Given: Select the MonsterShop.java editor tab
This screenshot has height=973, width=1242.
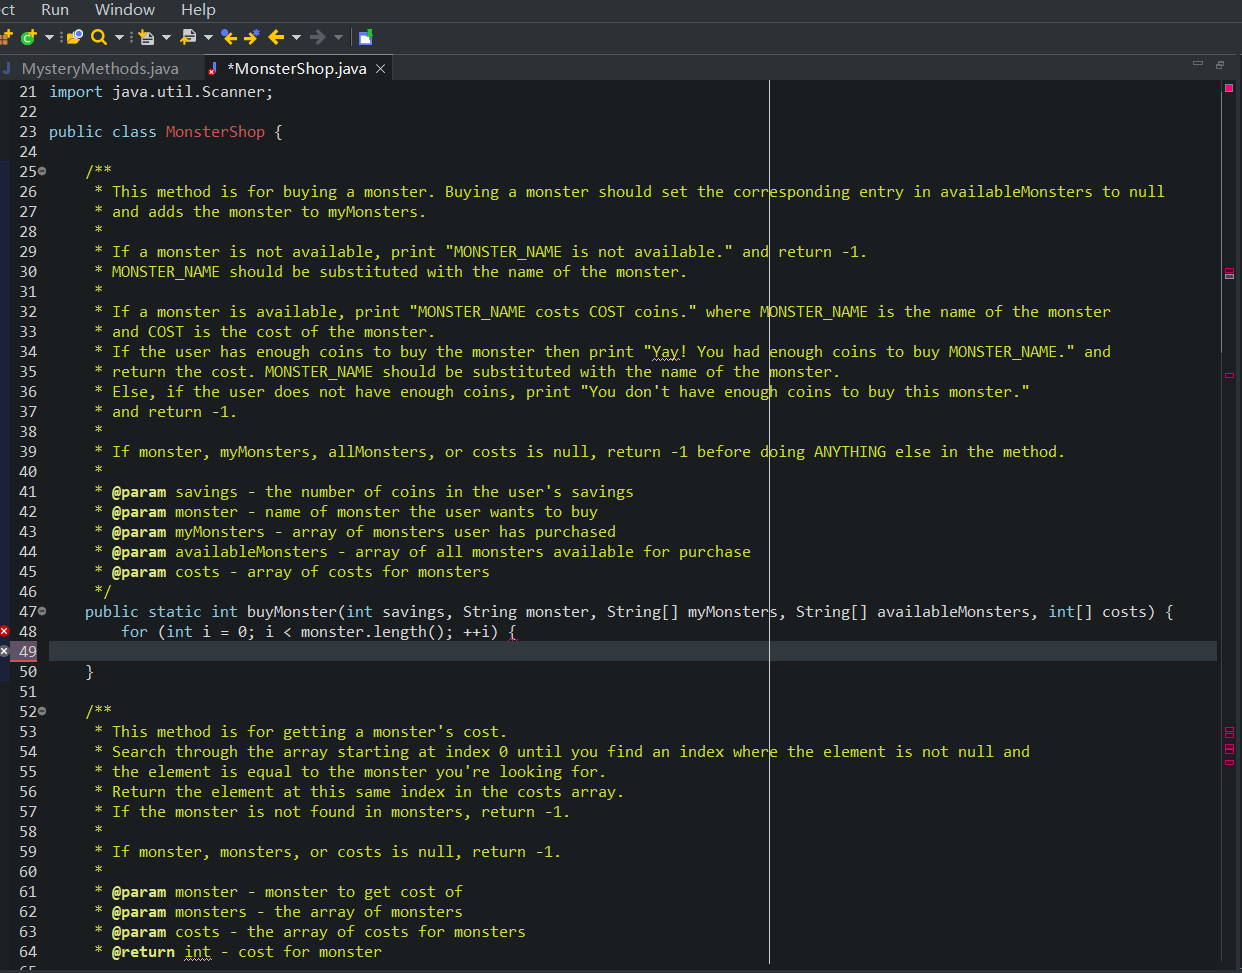Looking at the screenshot, I should 297,68.
